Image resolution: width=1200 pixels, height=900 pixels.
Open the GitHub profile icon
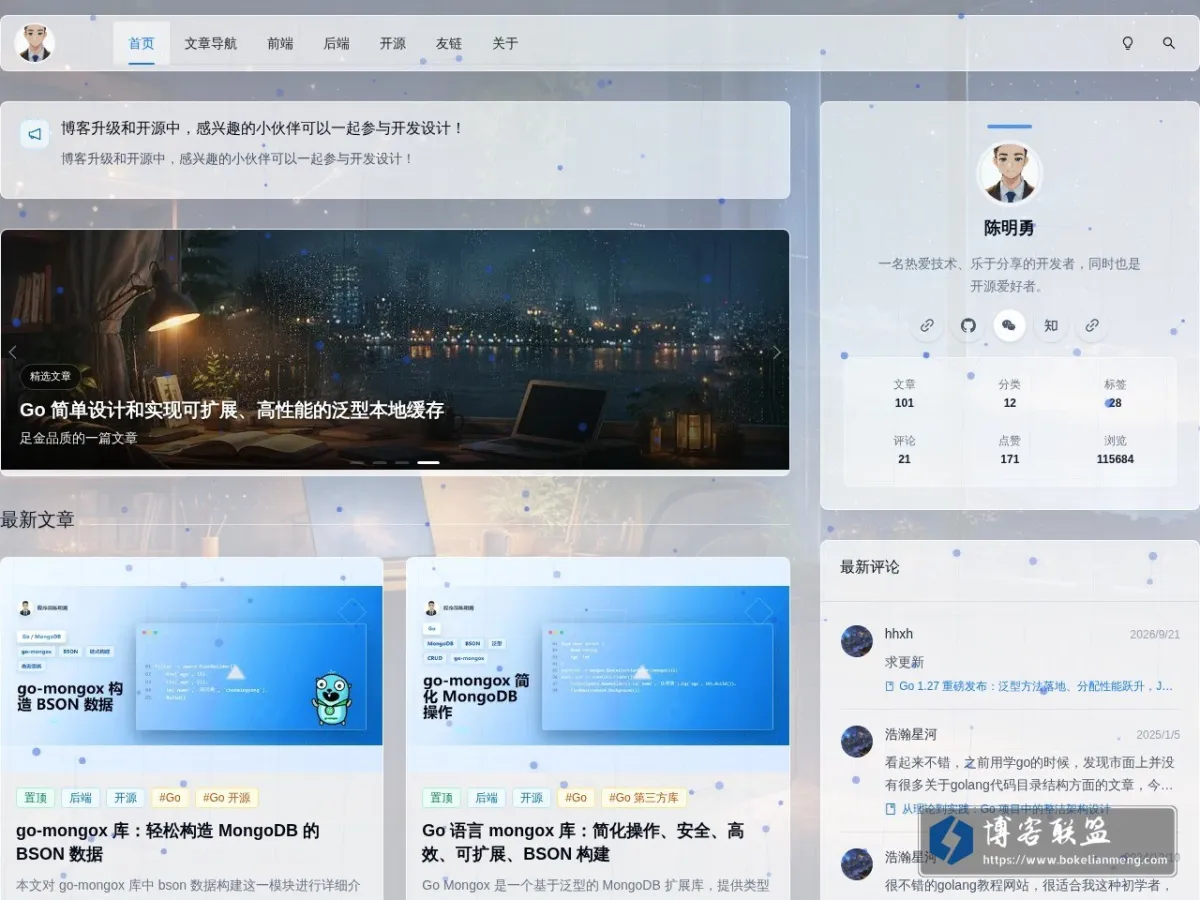tap(968, 325)
